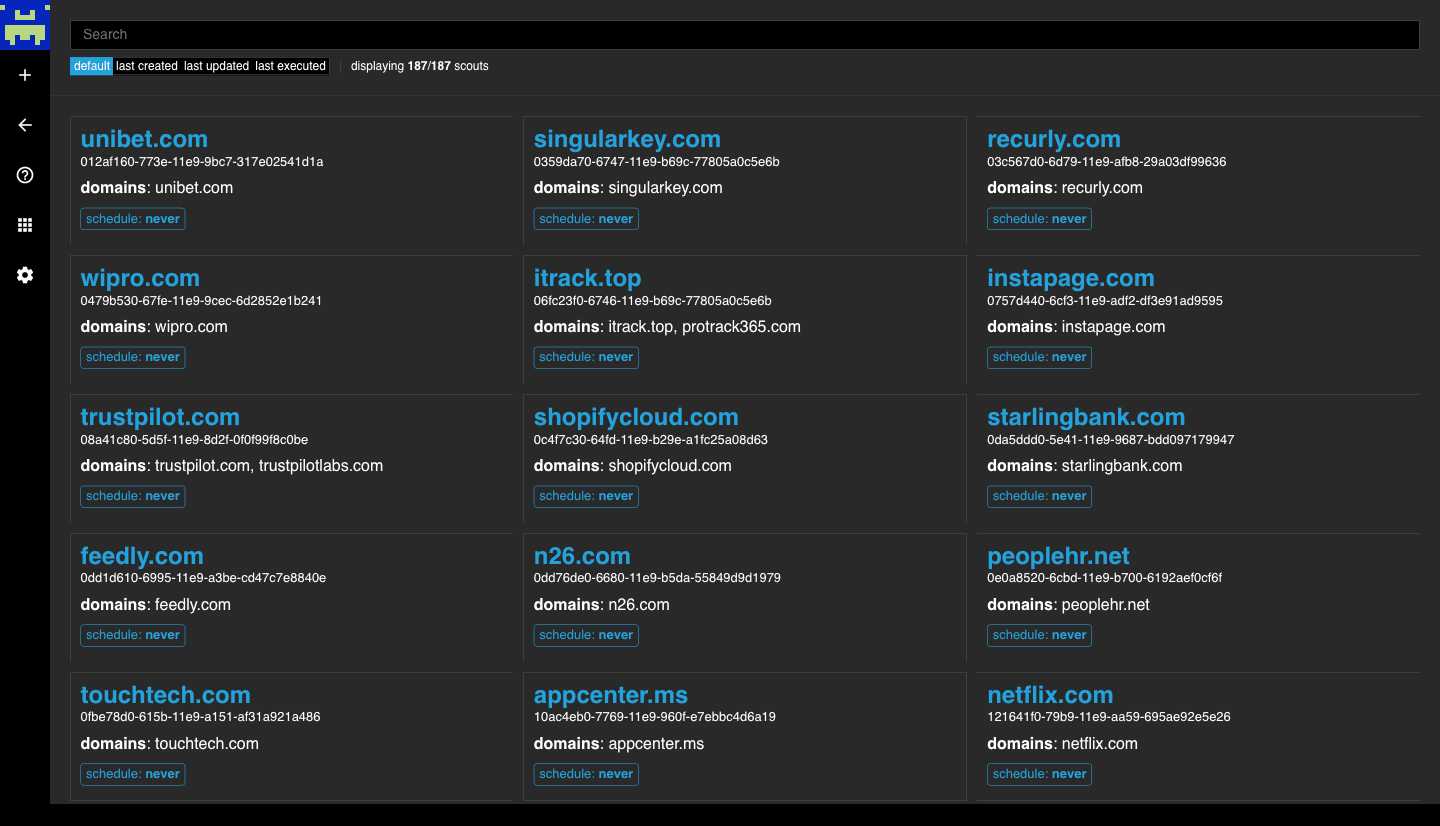Open the feedly.com scout

click(x=142, y=556)
